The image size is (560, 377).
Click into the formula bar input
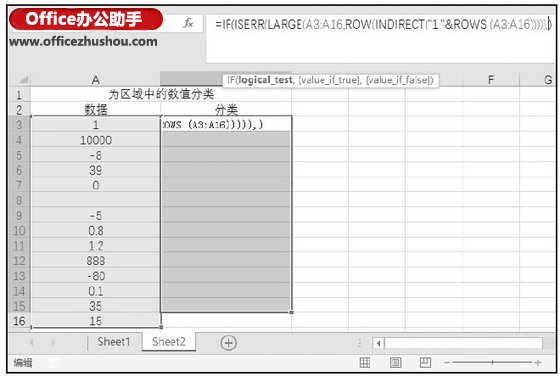(x=380, y=39)
